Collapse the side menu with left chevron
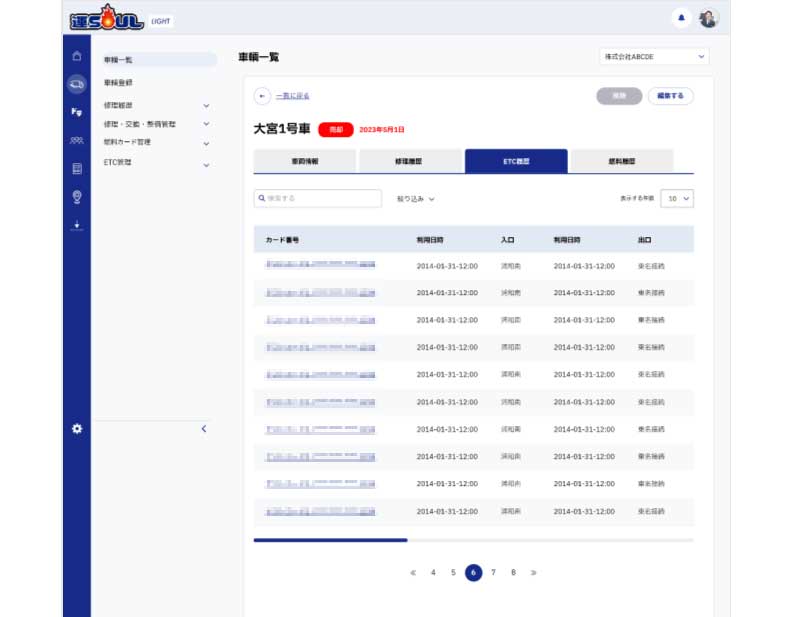This screenshot has height=617, width=795. pyautogui.click(x=204, y=429)
